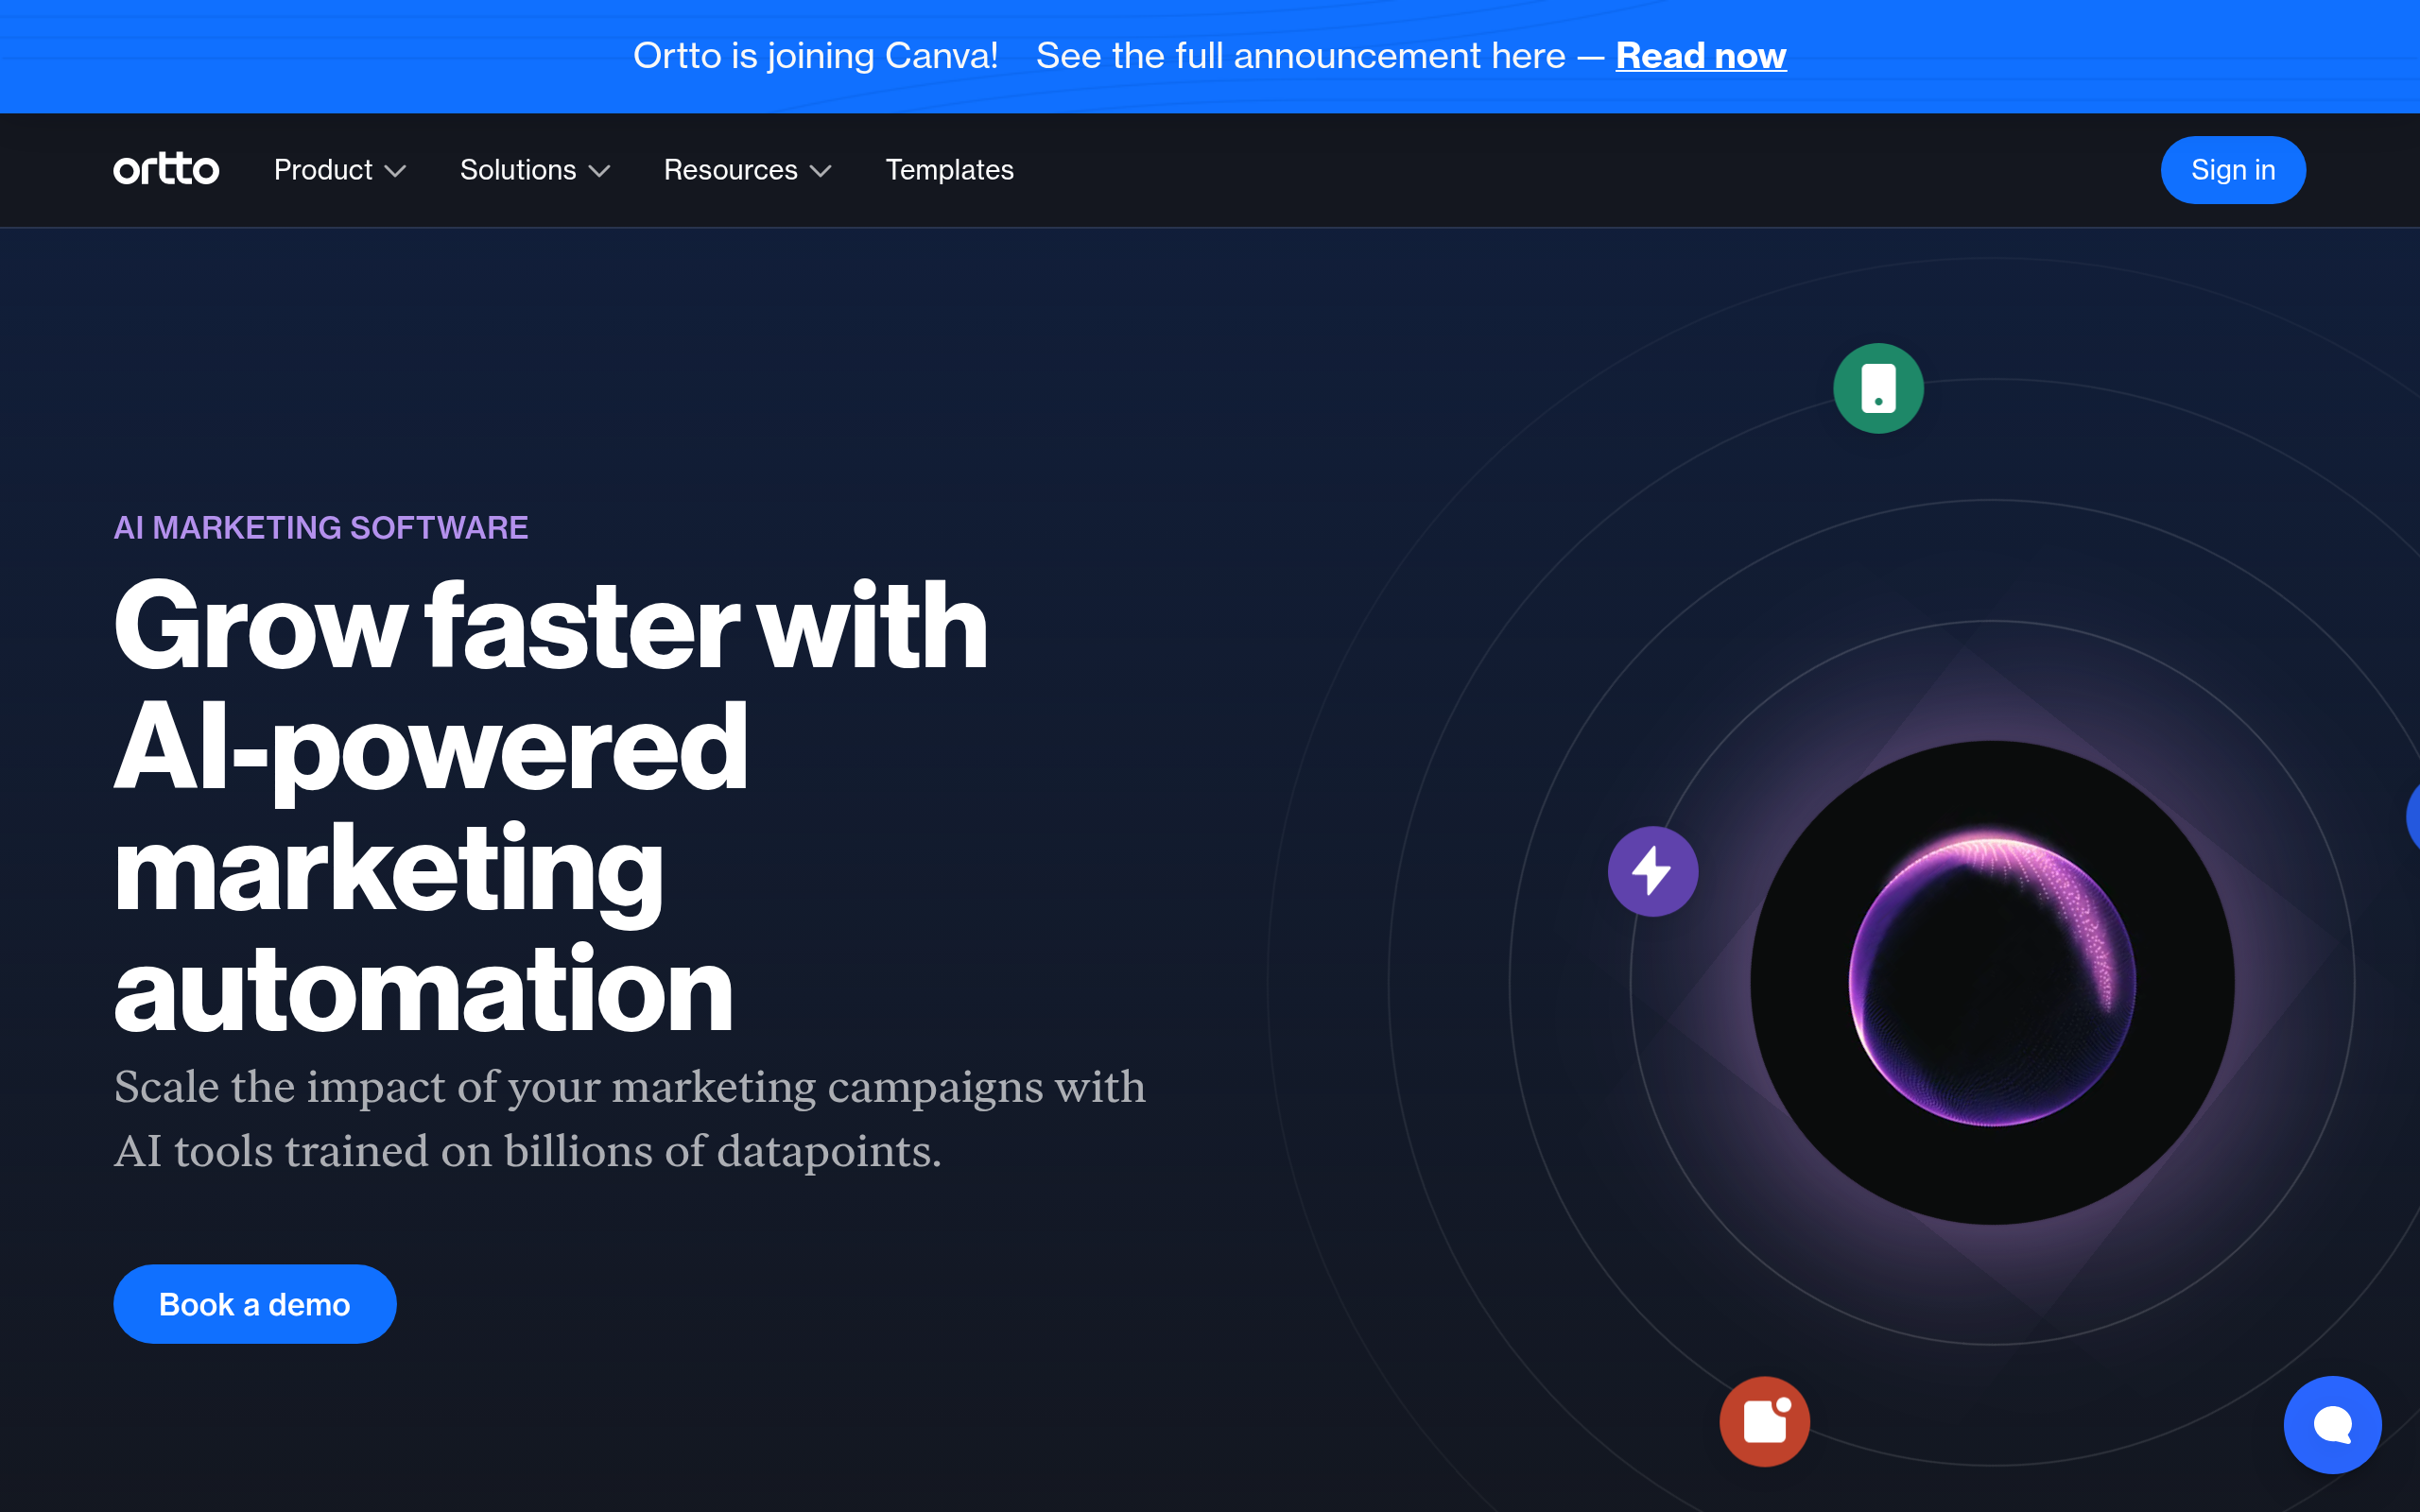
Task: Open the Resources menu label
Action: 731,170
